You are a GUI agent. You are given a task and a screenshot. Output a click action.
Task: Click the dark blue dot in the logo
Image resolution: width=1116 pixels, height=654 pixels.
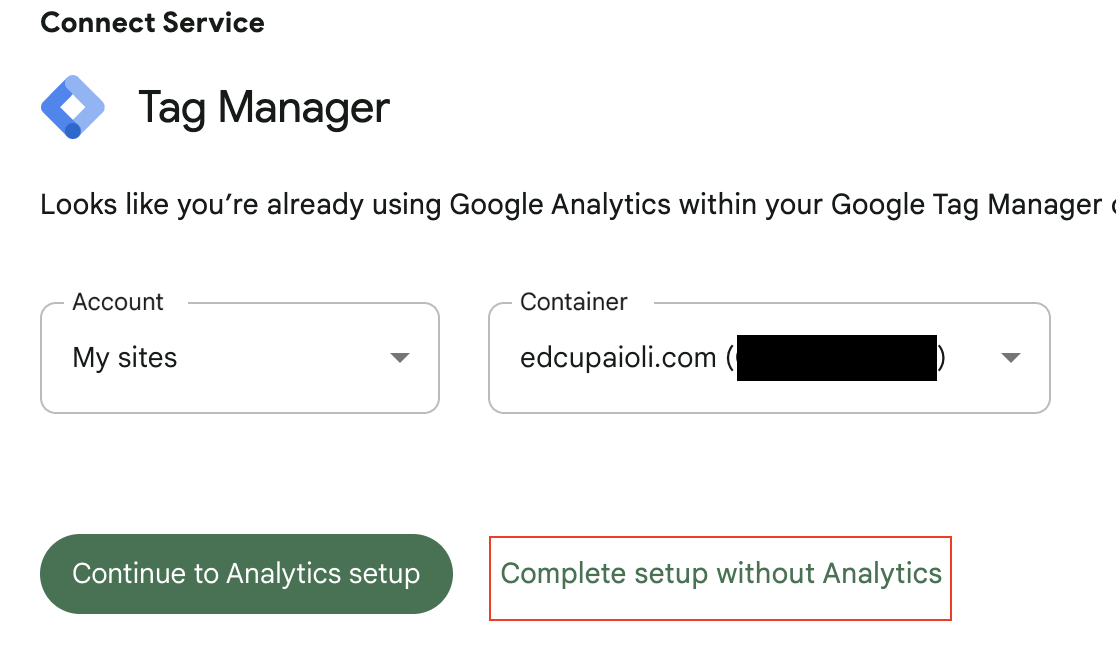(x=72, y=130)
